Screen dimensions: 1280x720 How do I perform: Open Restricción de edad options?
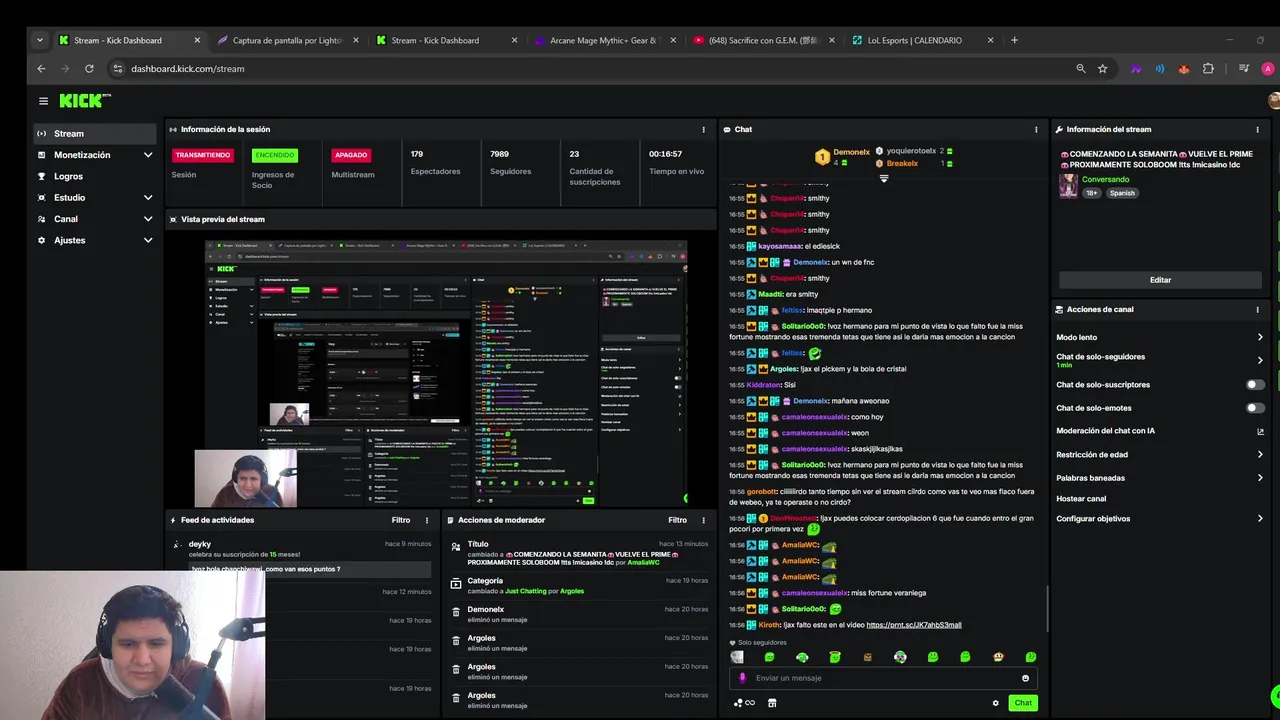[x=1260, y=455]
